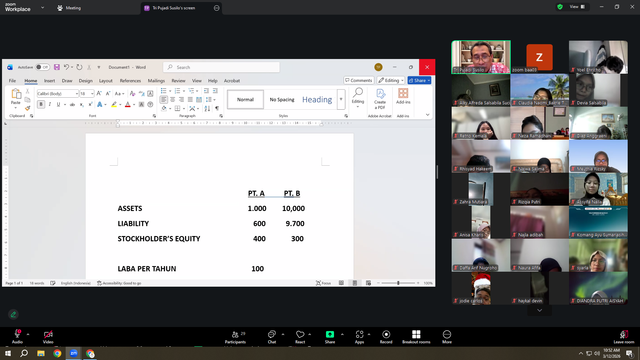This screenshot has width=640, height=360.
Task: Toggle AutoSave switch in Word
Action: click(42, 67)
